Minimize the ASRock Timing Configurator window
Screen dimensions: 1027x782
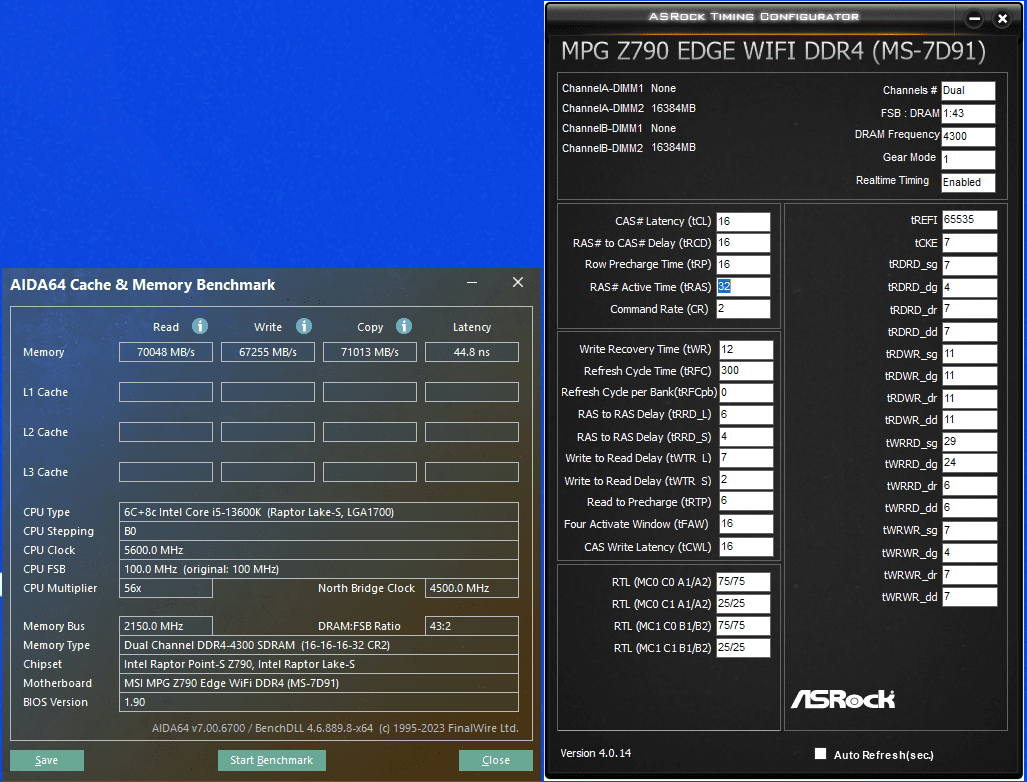[975, 18]
